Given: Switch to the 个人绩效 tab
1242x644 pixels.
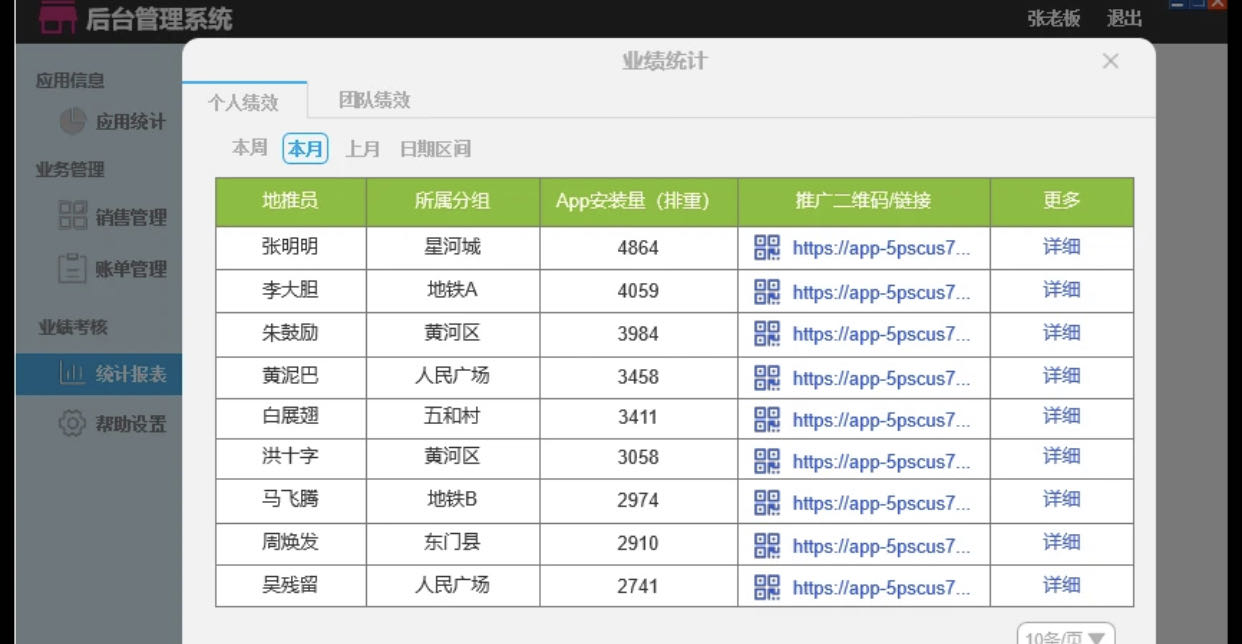Looking at the screenshot, I should [x=243, y=102].
